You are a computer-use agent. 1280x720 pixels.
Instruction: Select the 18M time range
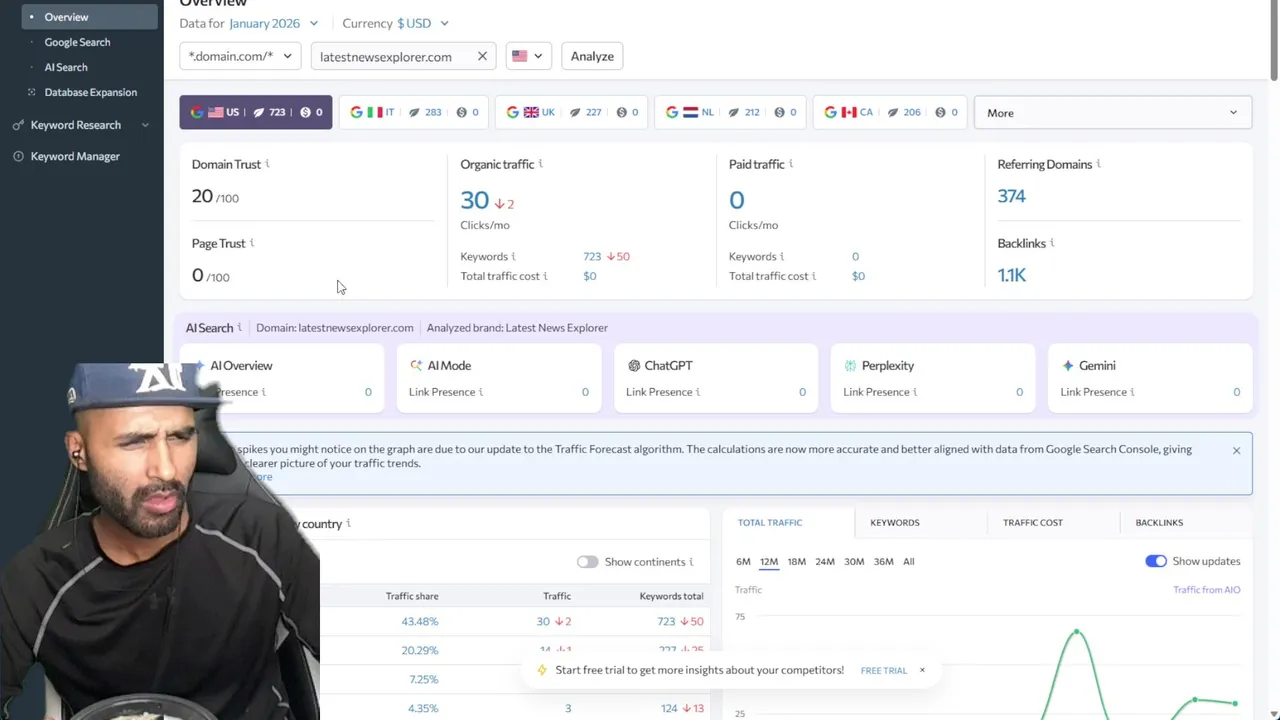[x=796, y=561]
